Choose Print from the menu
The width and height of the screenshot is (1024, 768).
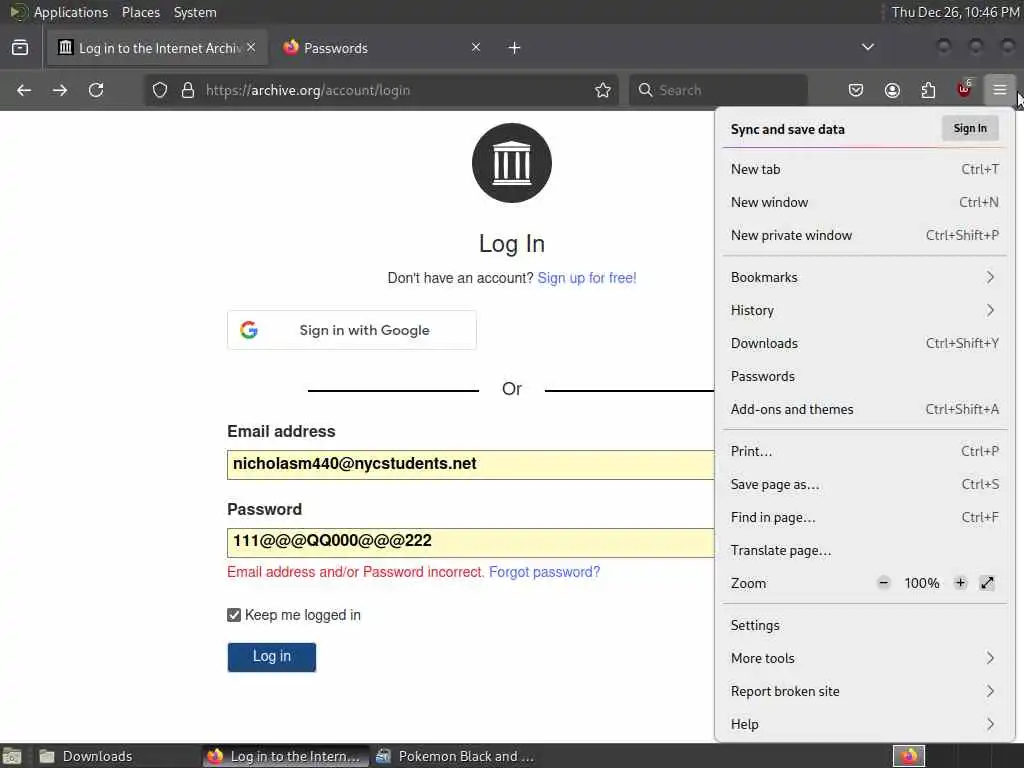(865, 451)
